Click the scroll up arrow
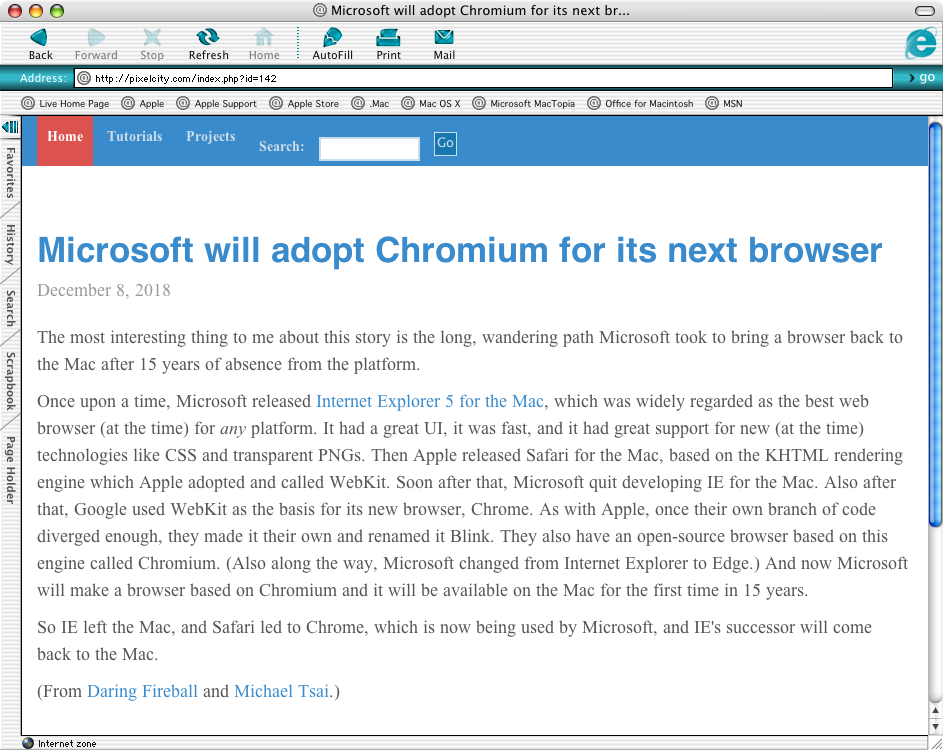The image size is (943, 750). tap(935, 710)
